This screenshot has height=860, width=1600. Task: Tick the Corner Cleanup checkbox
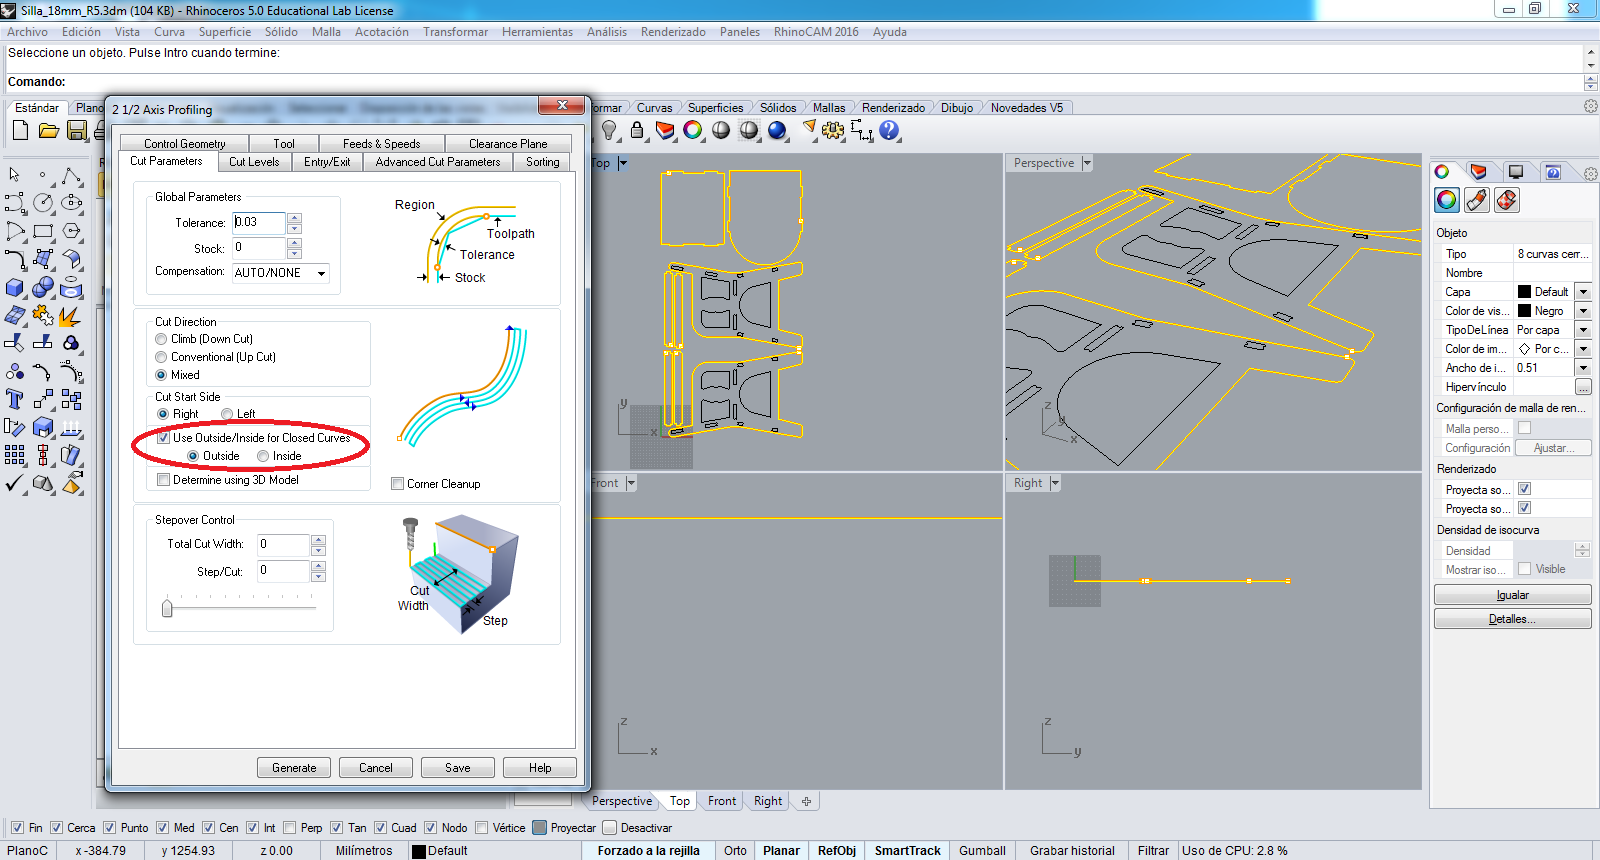click(x=398, y=484)
